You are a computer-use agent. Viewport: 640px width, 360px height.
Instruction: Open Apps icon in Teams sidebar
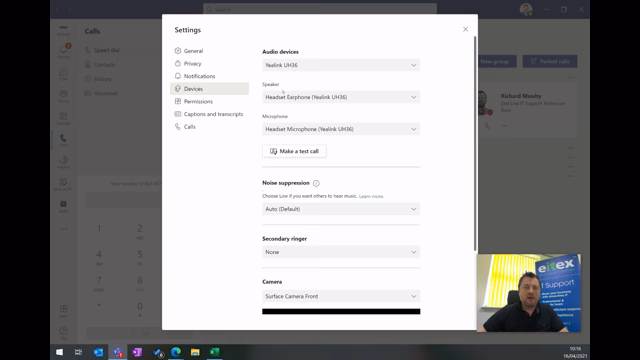click(x=63, y=311)
